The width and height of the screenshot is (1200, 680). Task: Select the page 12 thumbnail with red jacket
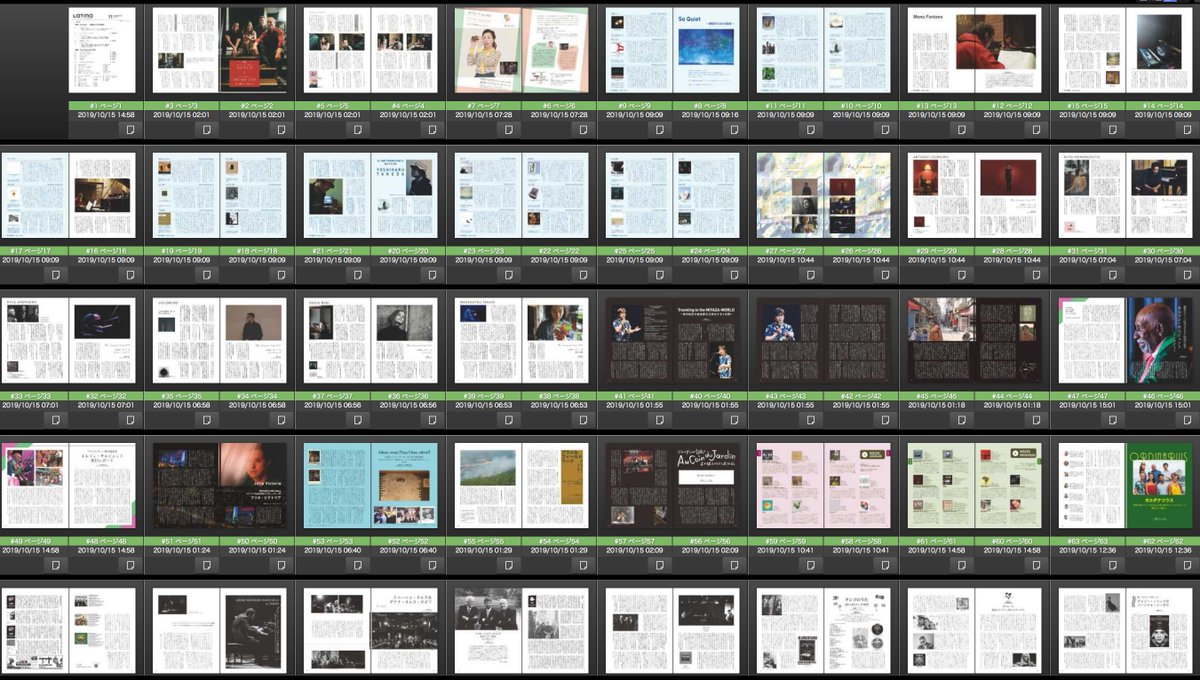point(1007,51)
